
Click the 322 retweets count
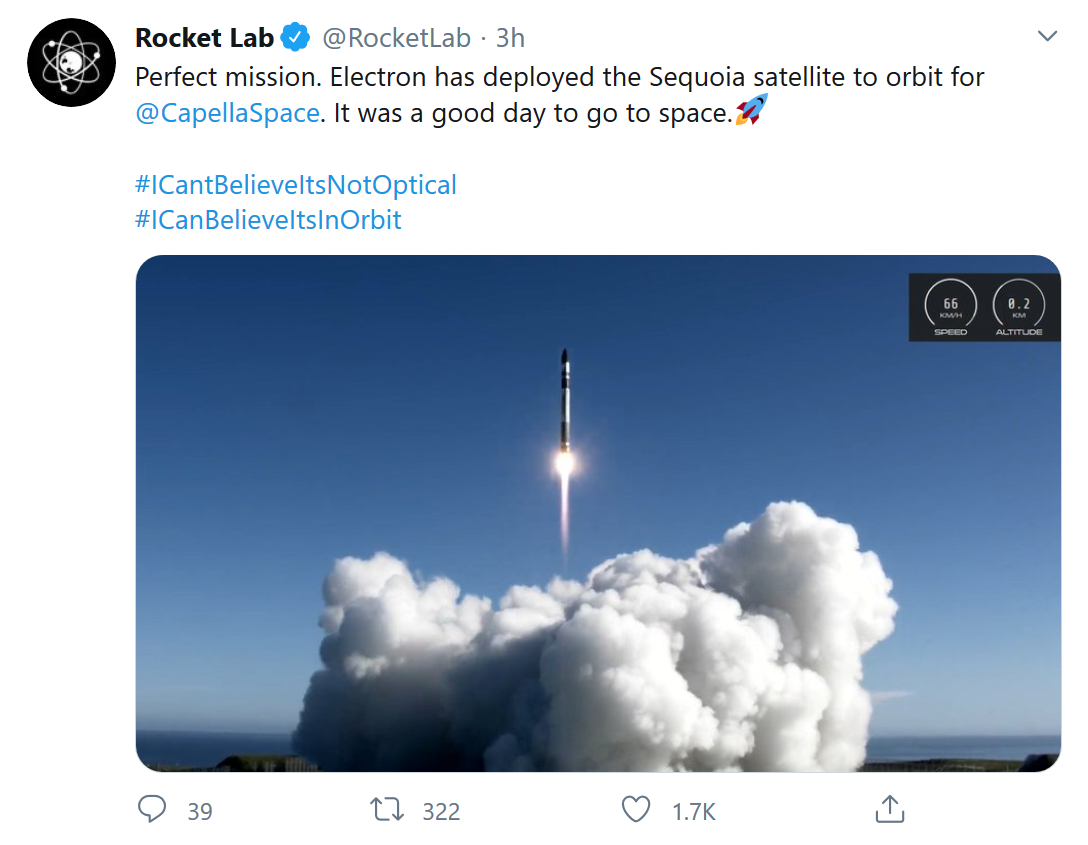coord(440,811)
